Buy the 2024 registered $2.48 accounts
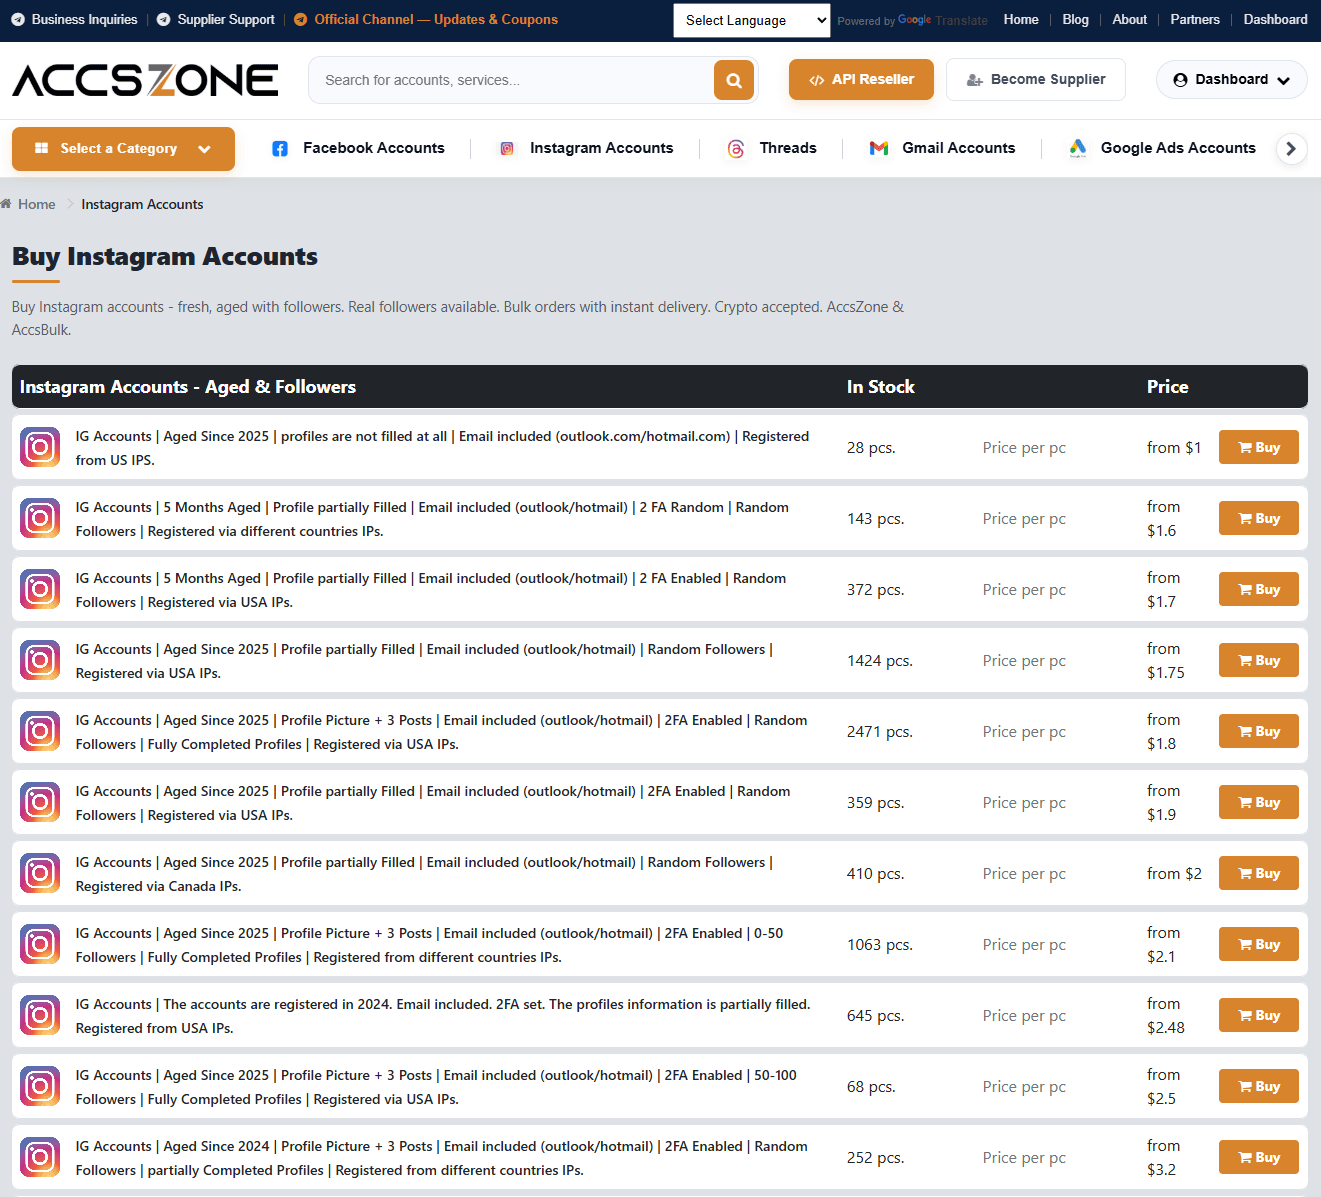The height and width of the screenshot is (1197, 1321). (1258, 1016)
